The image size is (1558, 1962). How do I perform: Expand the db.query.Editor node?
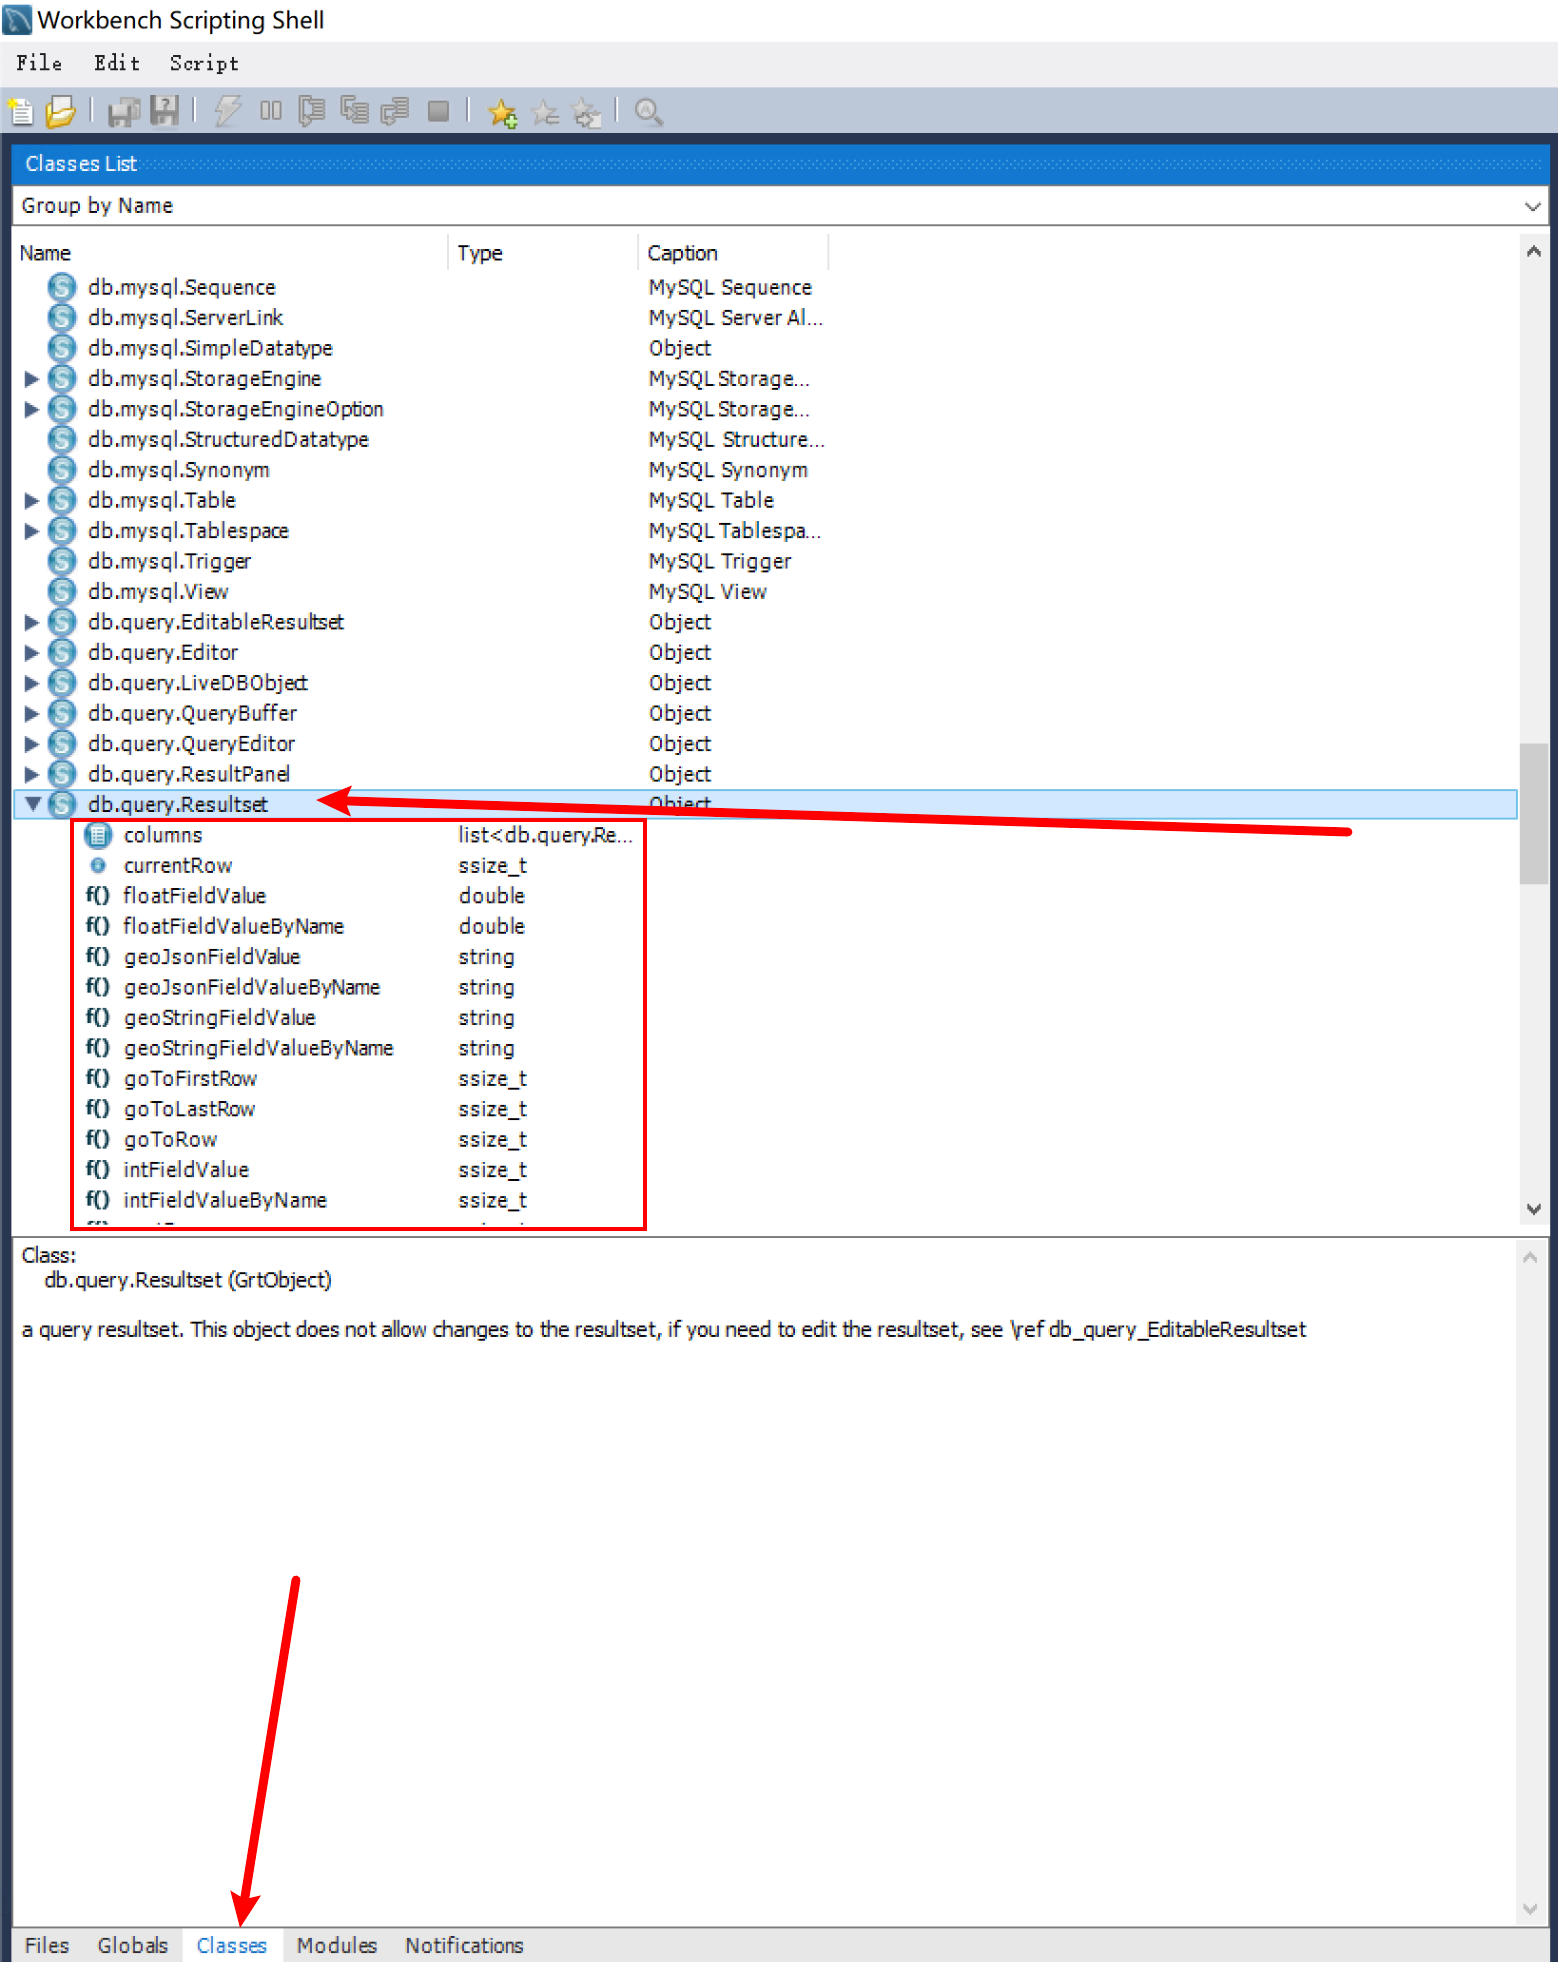pos(32,653)
